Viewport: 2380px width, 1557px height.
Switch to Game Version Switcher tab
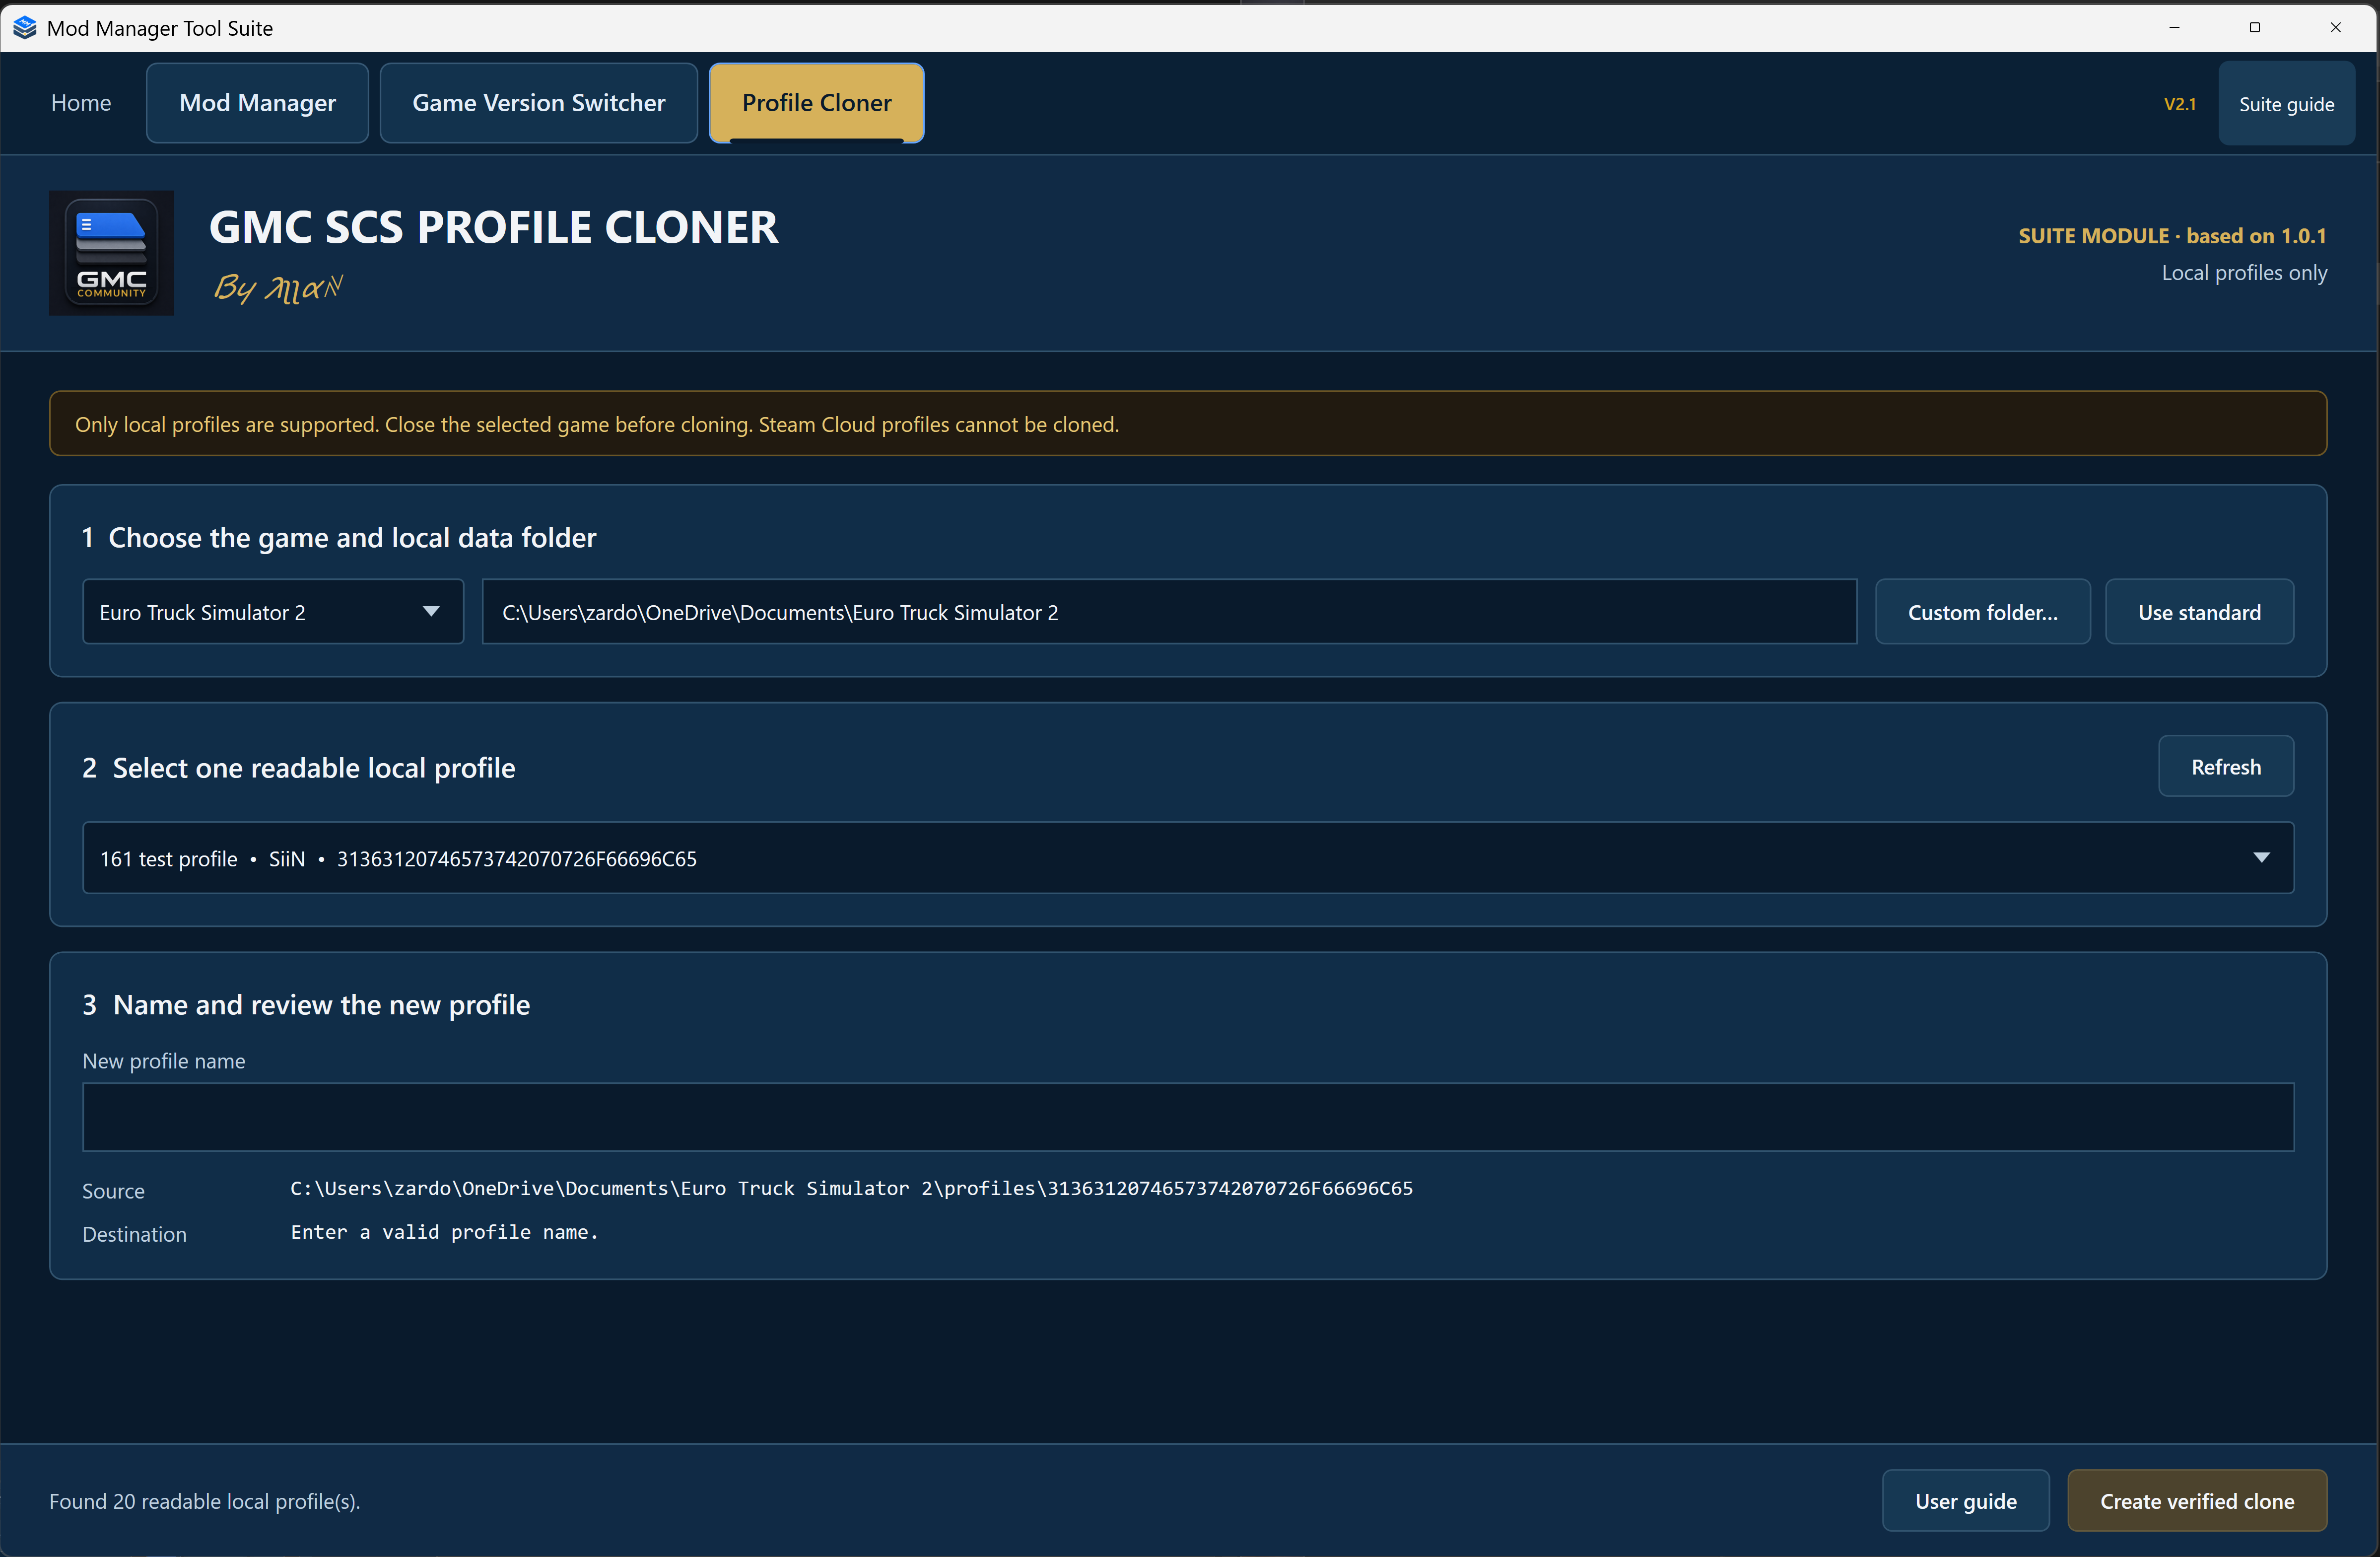click(538, 103)
